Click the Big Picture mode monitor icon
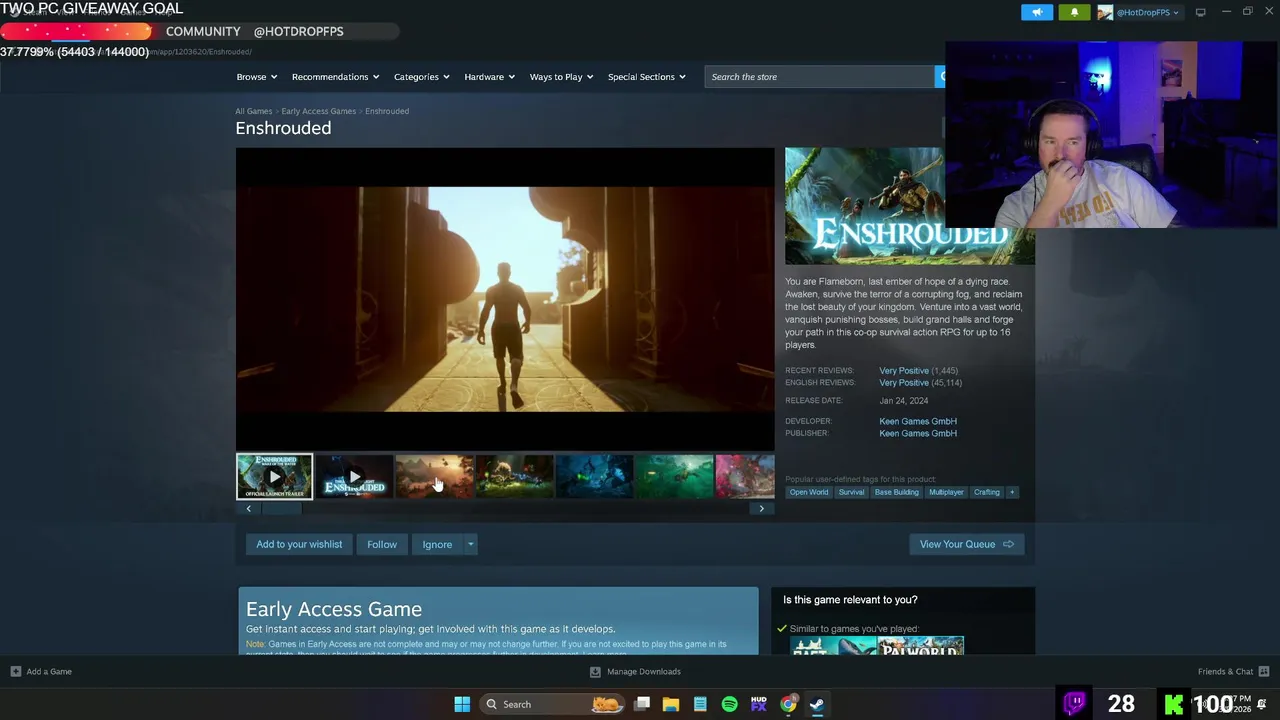 click(1200, 12)
